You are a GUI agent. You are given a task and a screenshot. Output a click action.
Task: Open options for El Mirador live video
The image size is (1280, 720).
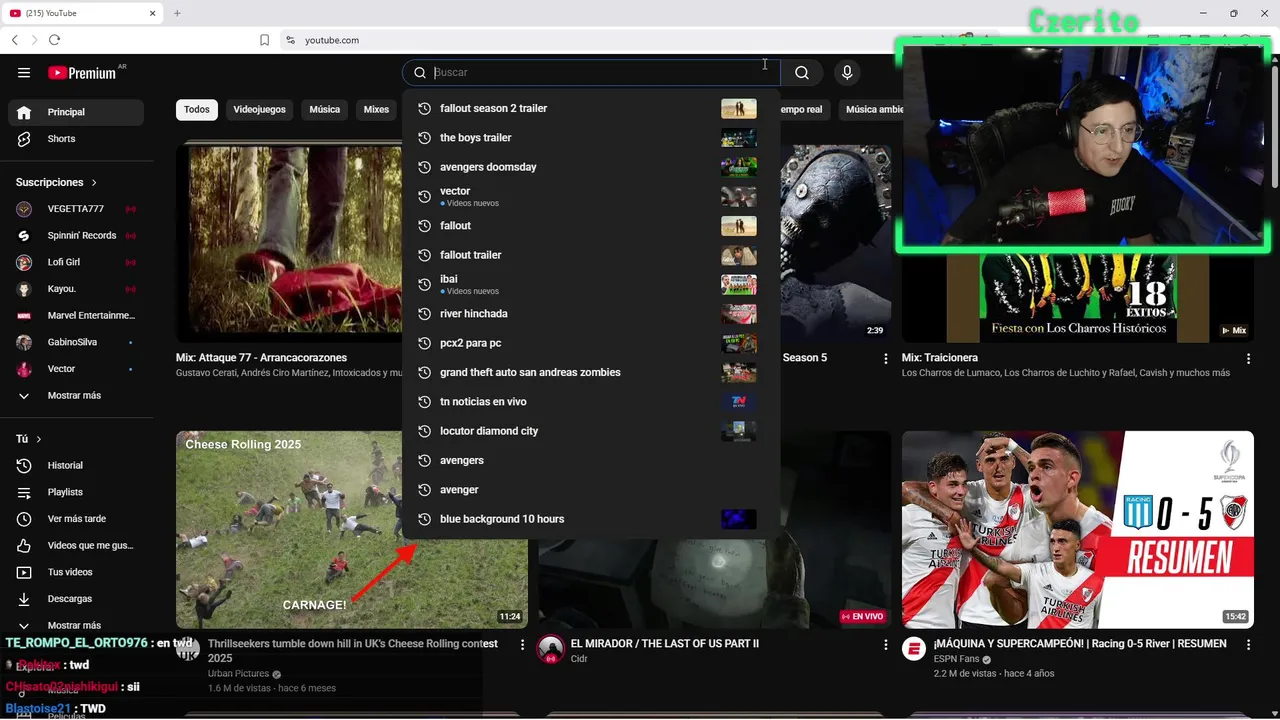pos(885,645)
